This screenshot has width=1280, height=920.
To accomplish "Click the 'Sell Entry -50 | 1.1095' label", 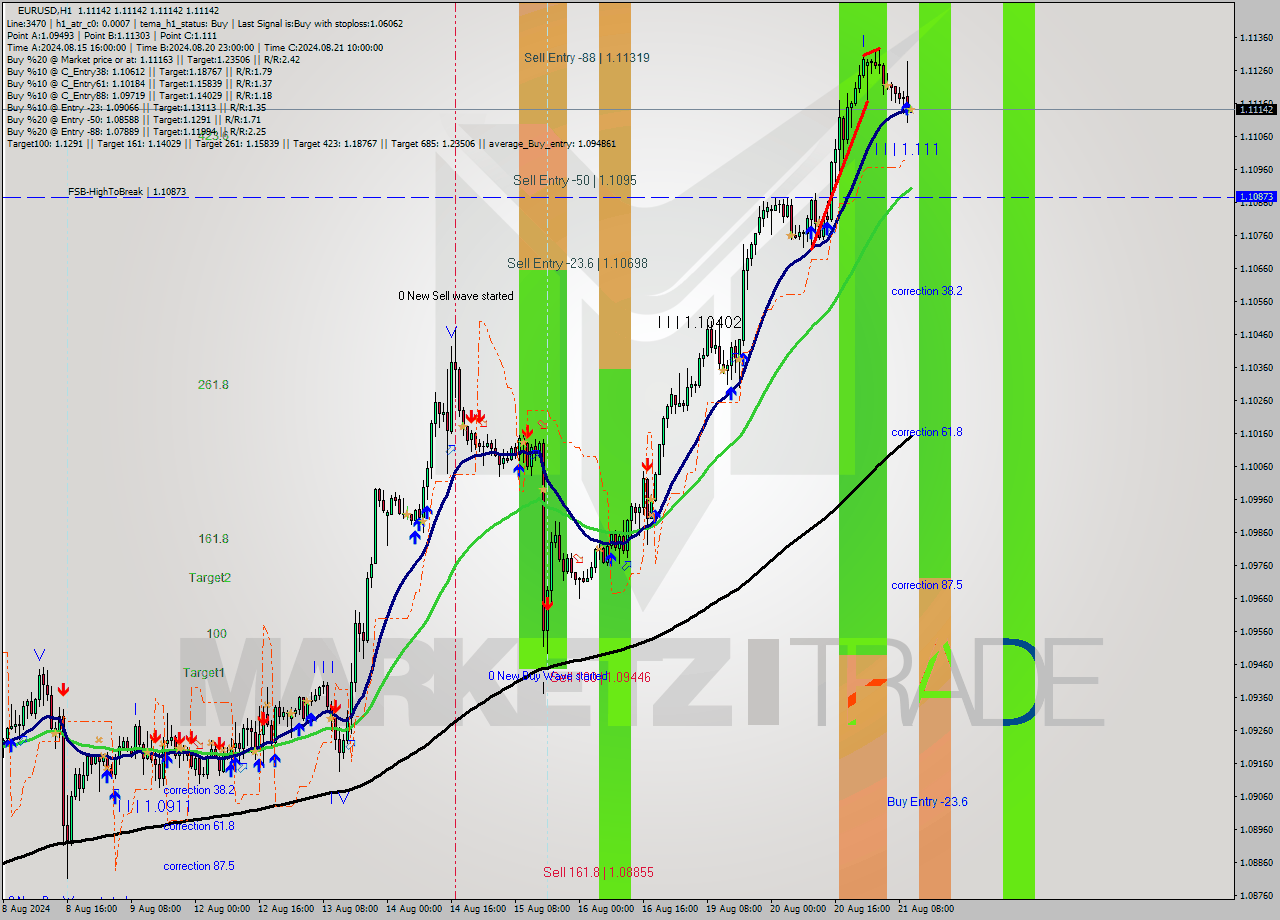I will click(x=575, y=180).
